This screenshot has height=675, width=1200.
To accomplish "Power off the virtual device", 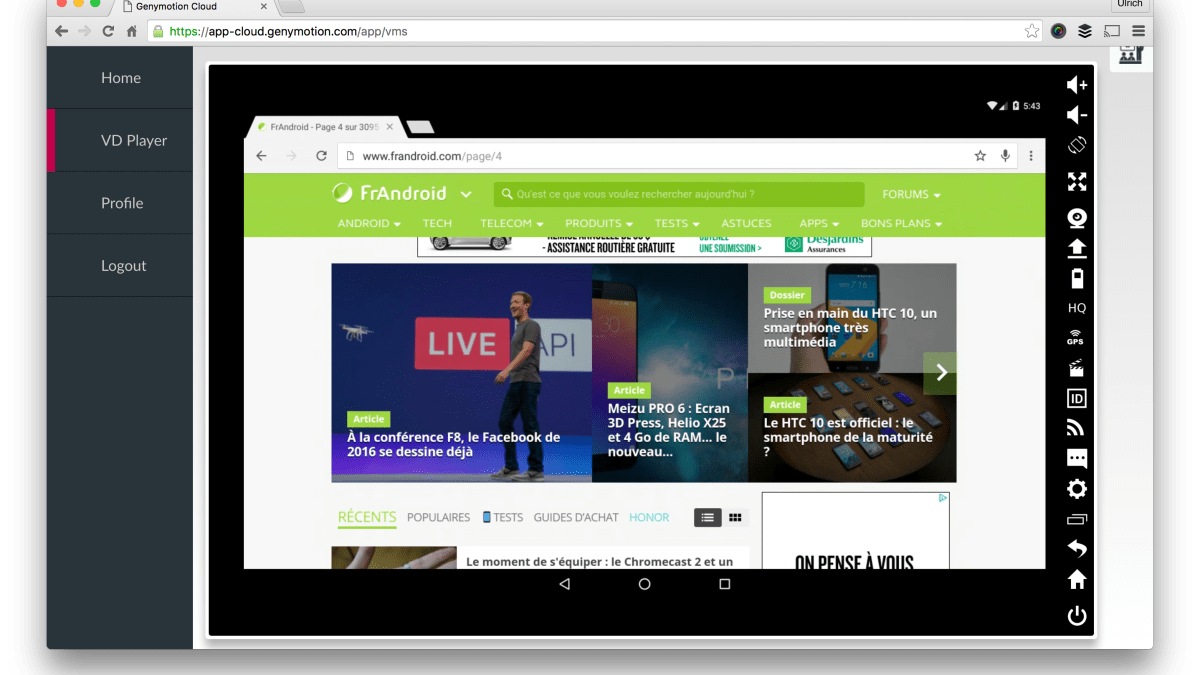I will pyautogui.click(x=1076, y=616).
